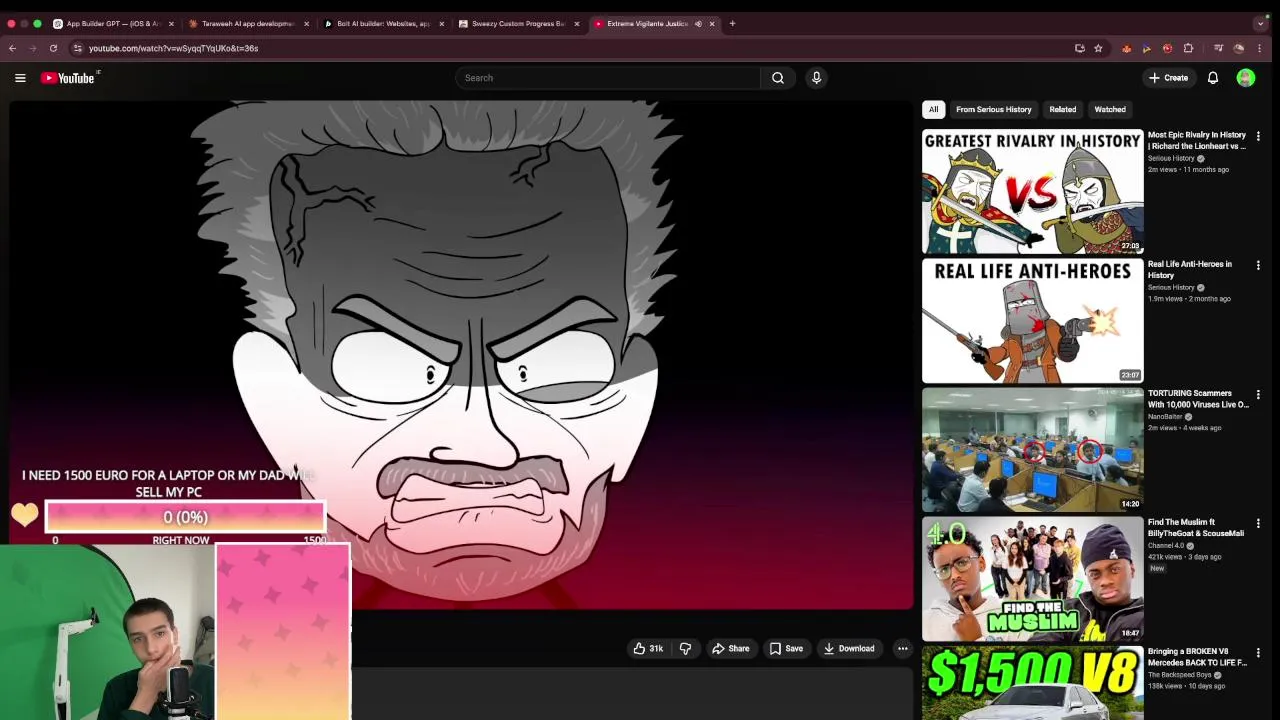Screen dimensions: 1280x720
Task: Save the video to a playlist
Action: coord(785,649)
